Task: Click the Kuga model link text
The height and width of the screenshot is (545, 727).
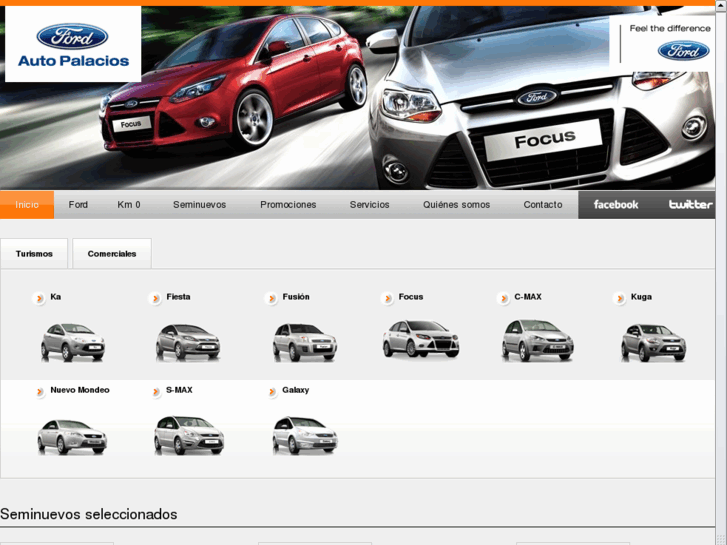Action: click(641, 297)
